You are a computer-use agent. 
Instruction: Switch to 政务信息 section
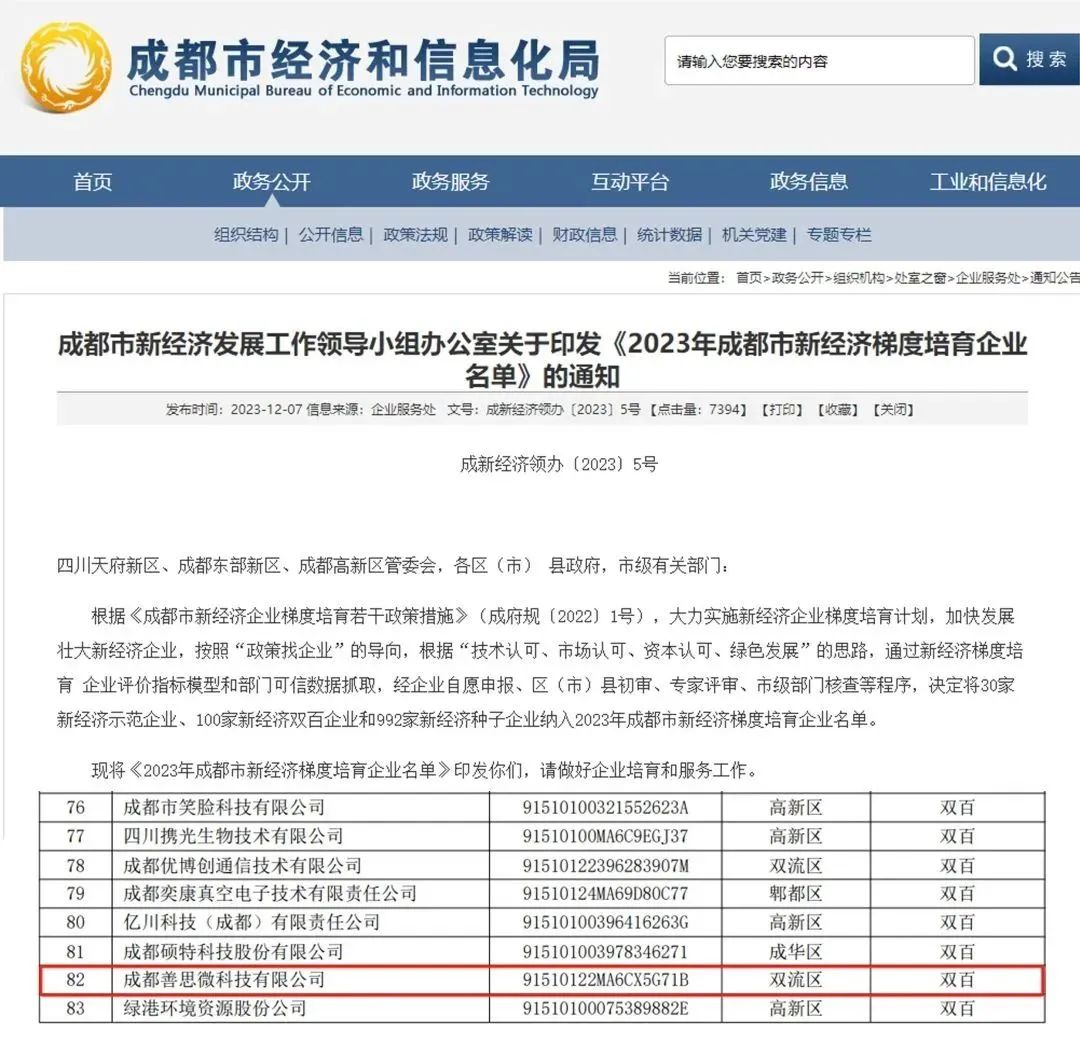(x=808, y=182)
